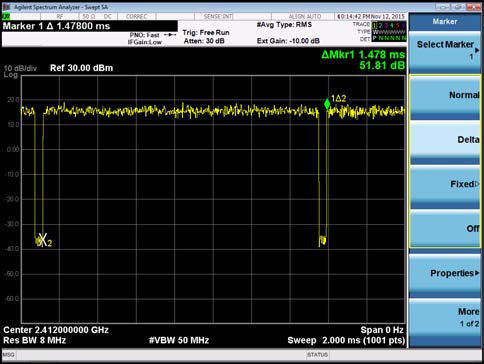Viewport: 484px width, 364px height.
Task: Click the Ext Gain: -10.00 dB text
Action: point(288,41)
